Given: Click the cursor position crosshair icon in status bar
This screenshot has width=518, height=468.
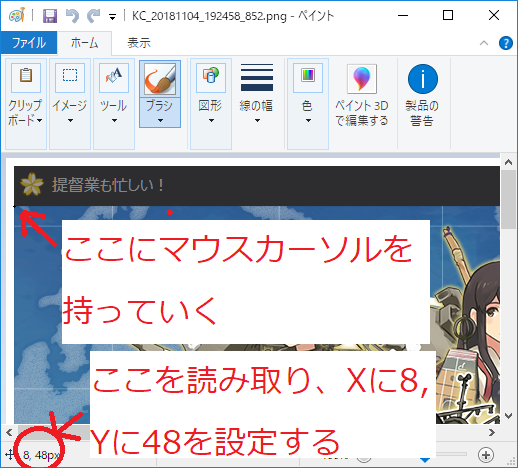Looking at the screenshot, I should pyautogui.click(x=10, y=454).
